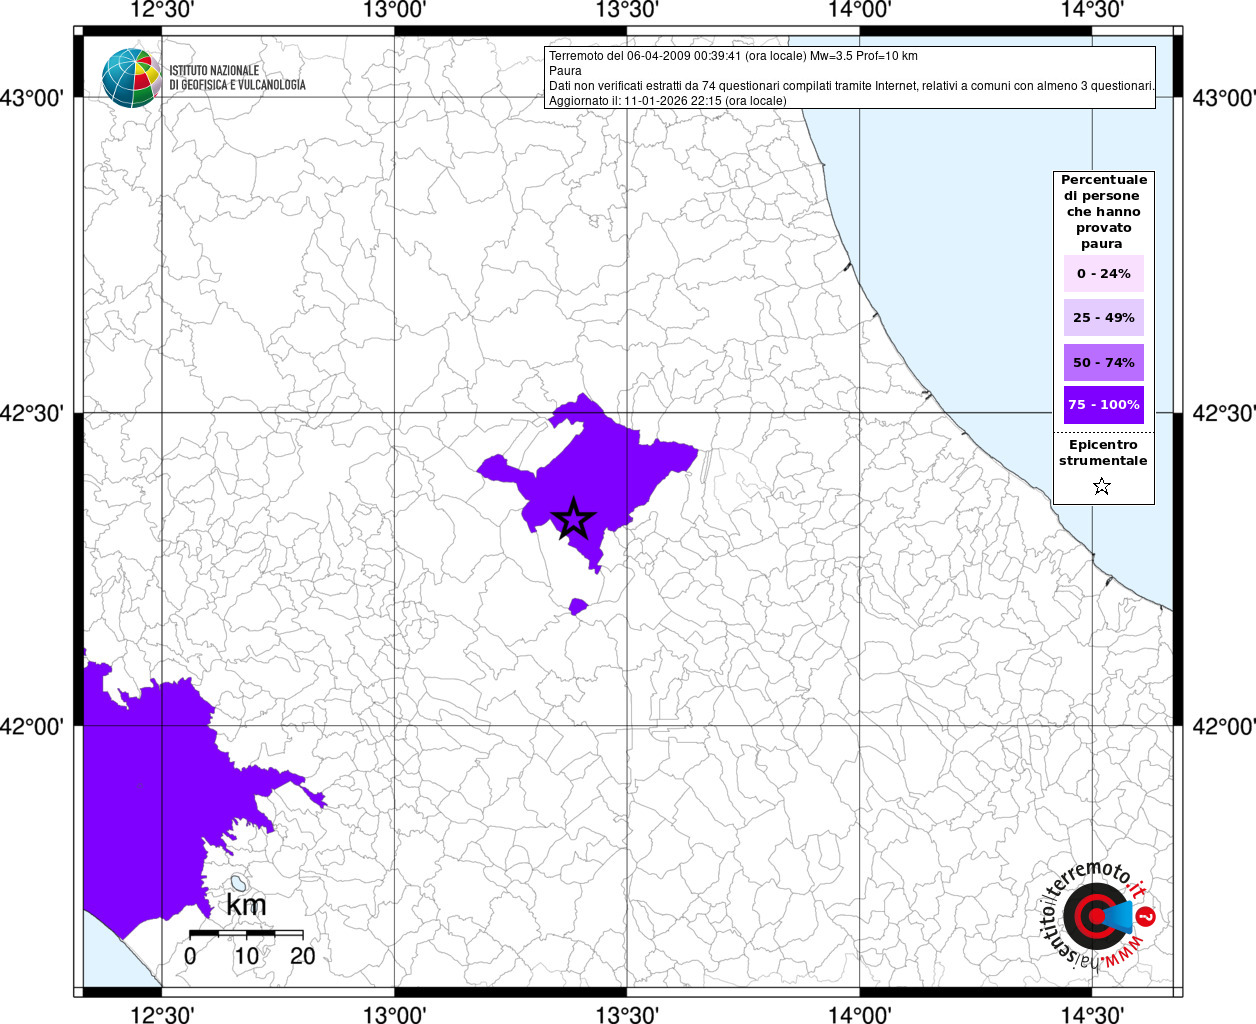
Task: Click the haisentitoilterremoto.it target logo
Action: tap(1099, 916)
